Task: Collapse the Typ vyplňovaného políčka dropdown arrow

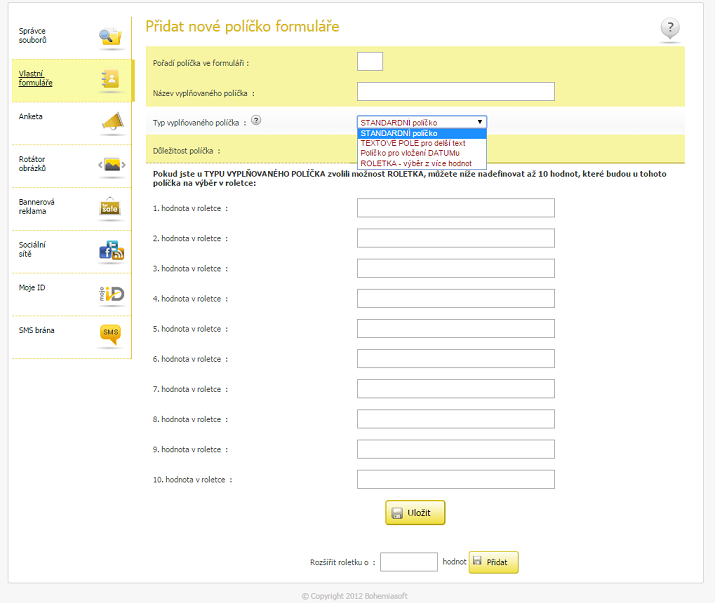Action: pyautogui.click(x=480, y=122)
